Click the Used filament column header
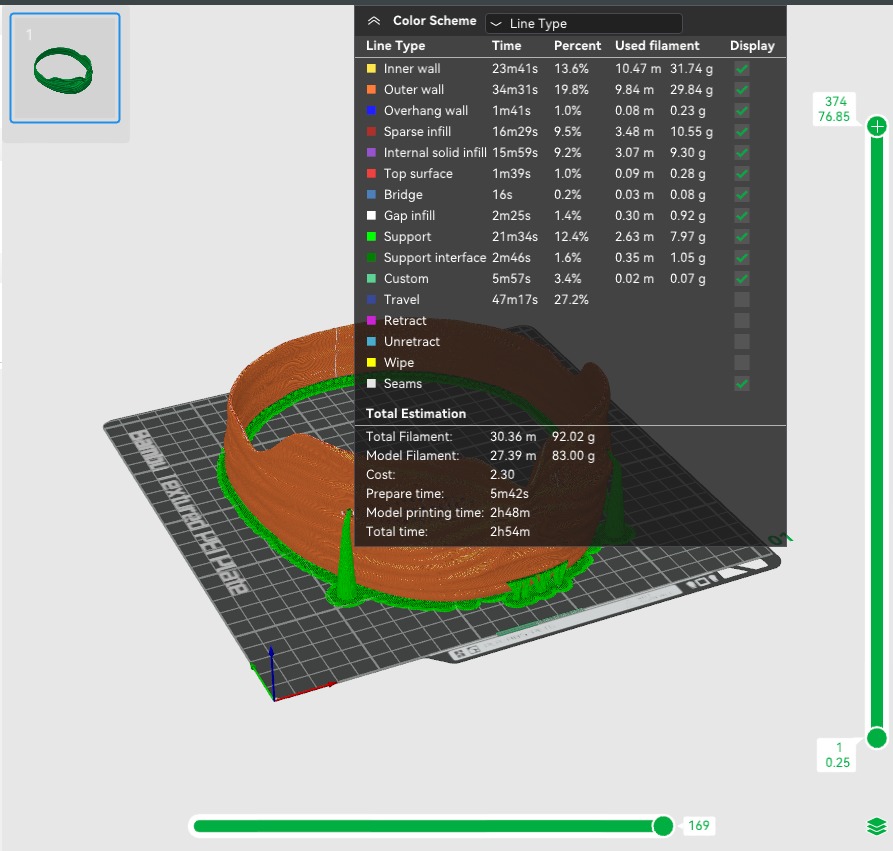Image resolution: width=893 pixels, height=851 pixels. 657,46
